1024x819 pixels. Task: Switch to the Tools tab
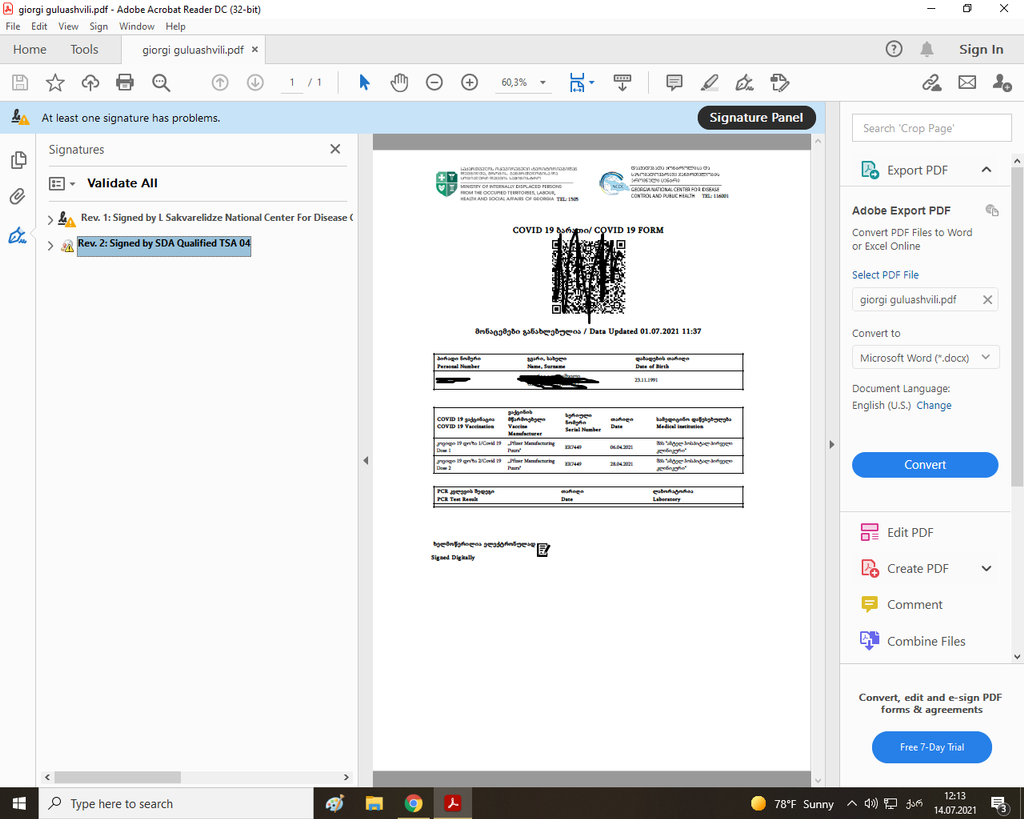coord(84,50)
